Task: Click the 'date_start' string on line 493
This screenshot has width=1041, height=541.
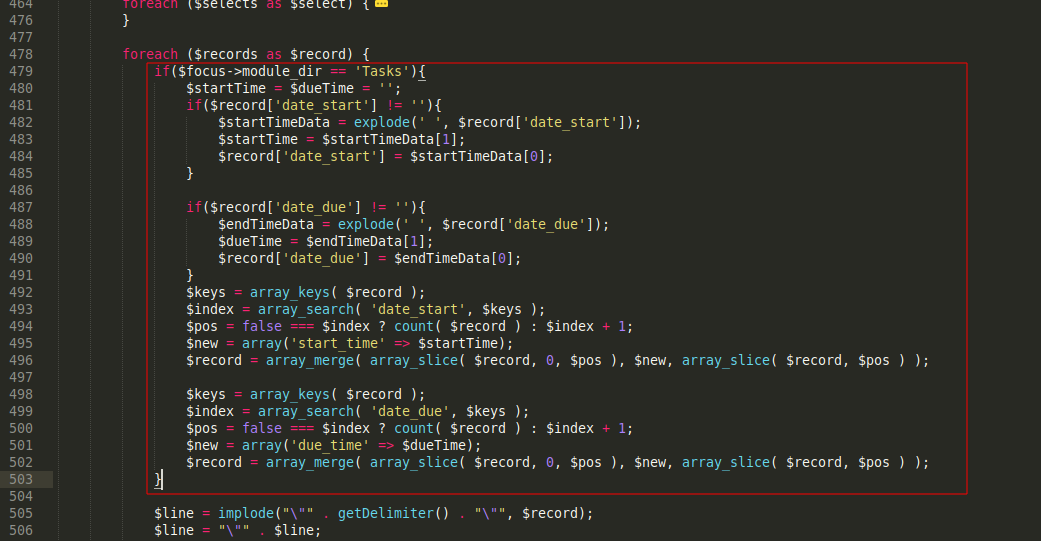Action: (x=418, y=310)
